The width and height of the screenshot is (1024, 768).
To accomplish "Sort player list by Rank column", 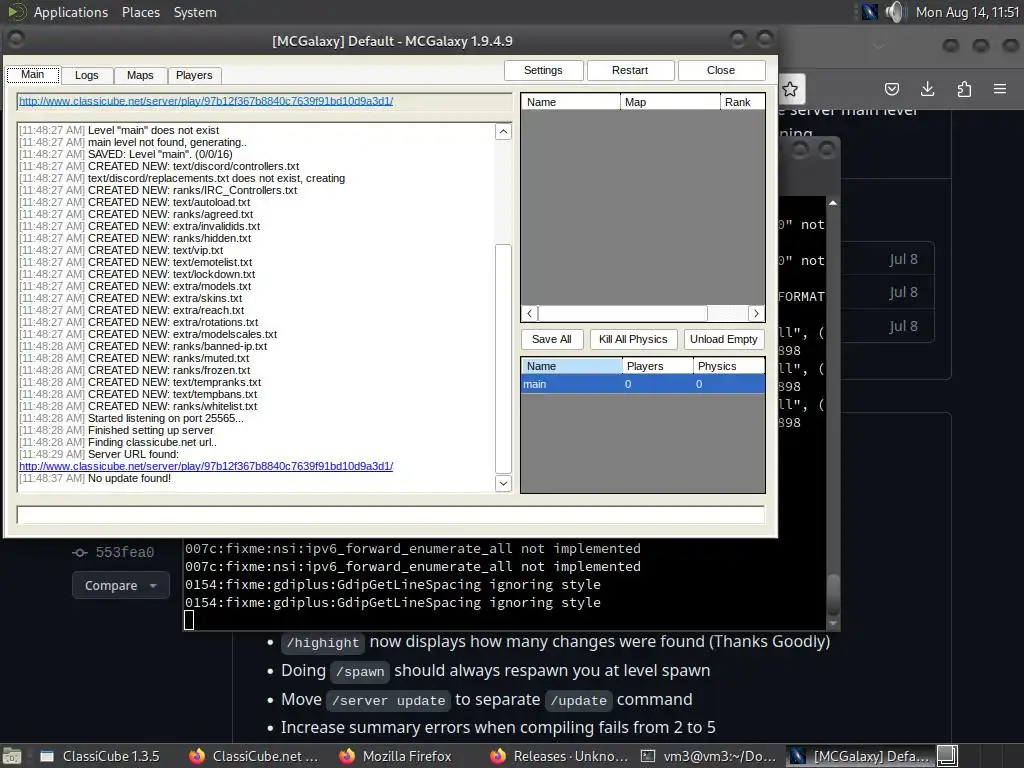I will 743,102.
